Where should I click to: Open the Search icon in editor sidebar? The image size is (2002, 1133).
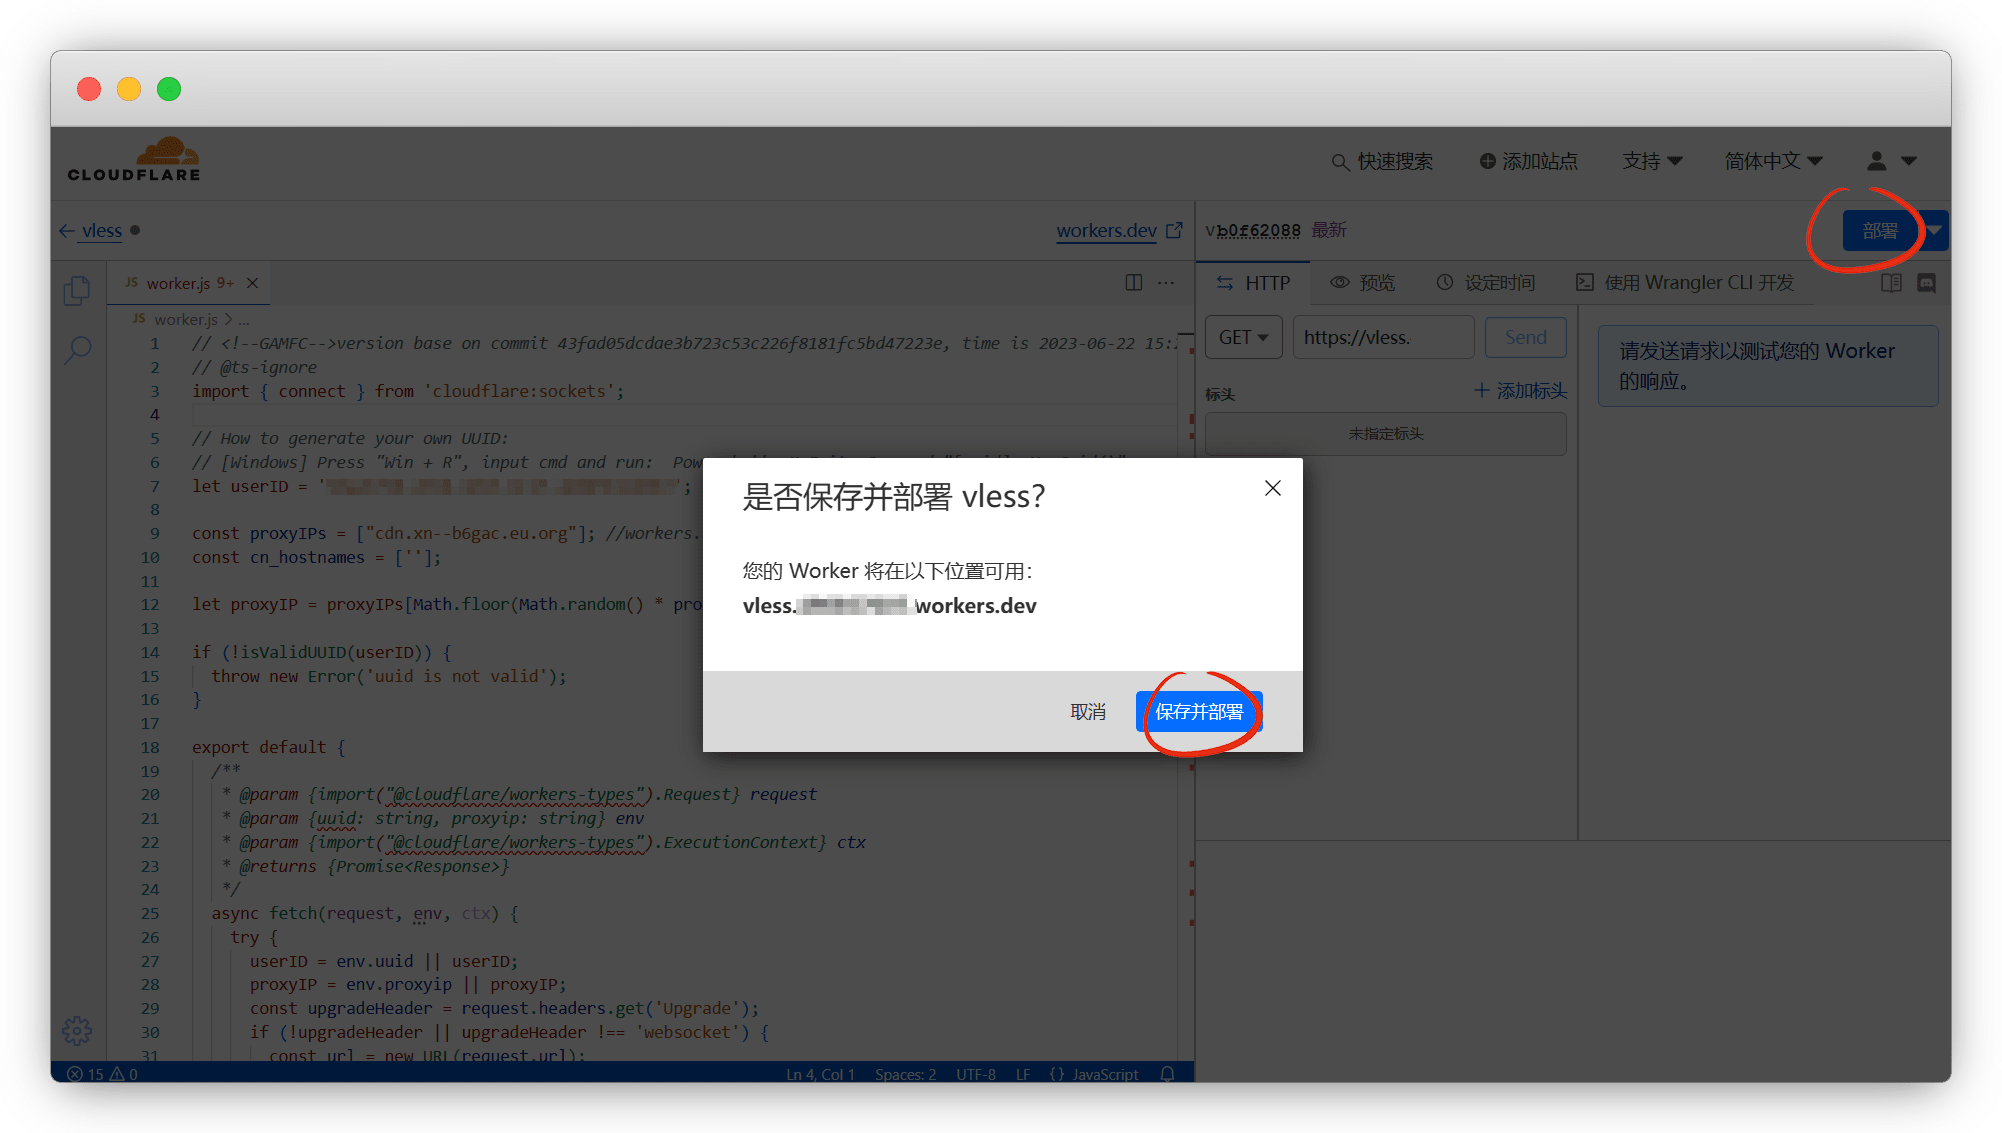[77, 350]
